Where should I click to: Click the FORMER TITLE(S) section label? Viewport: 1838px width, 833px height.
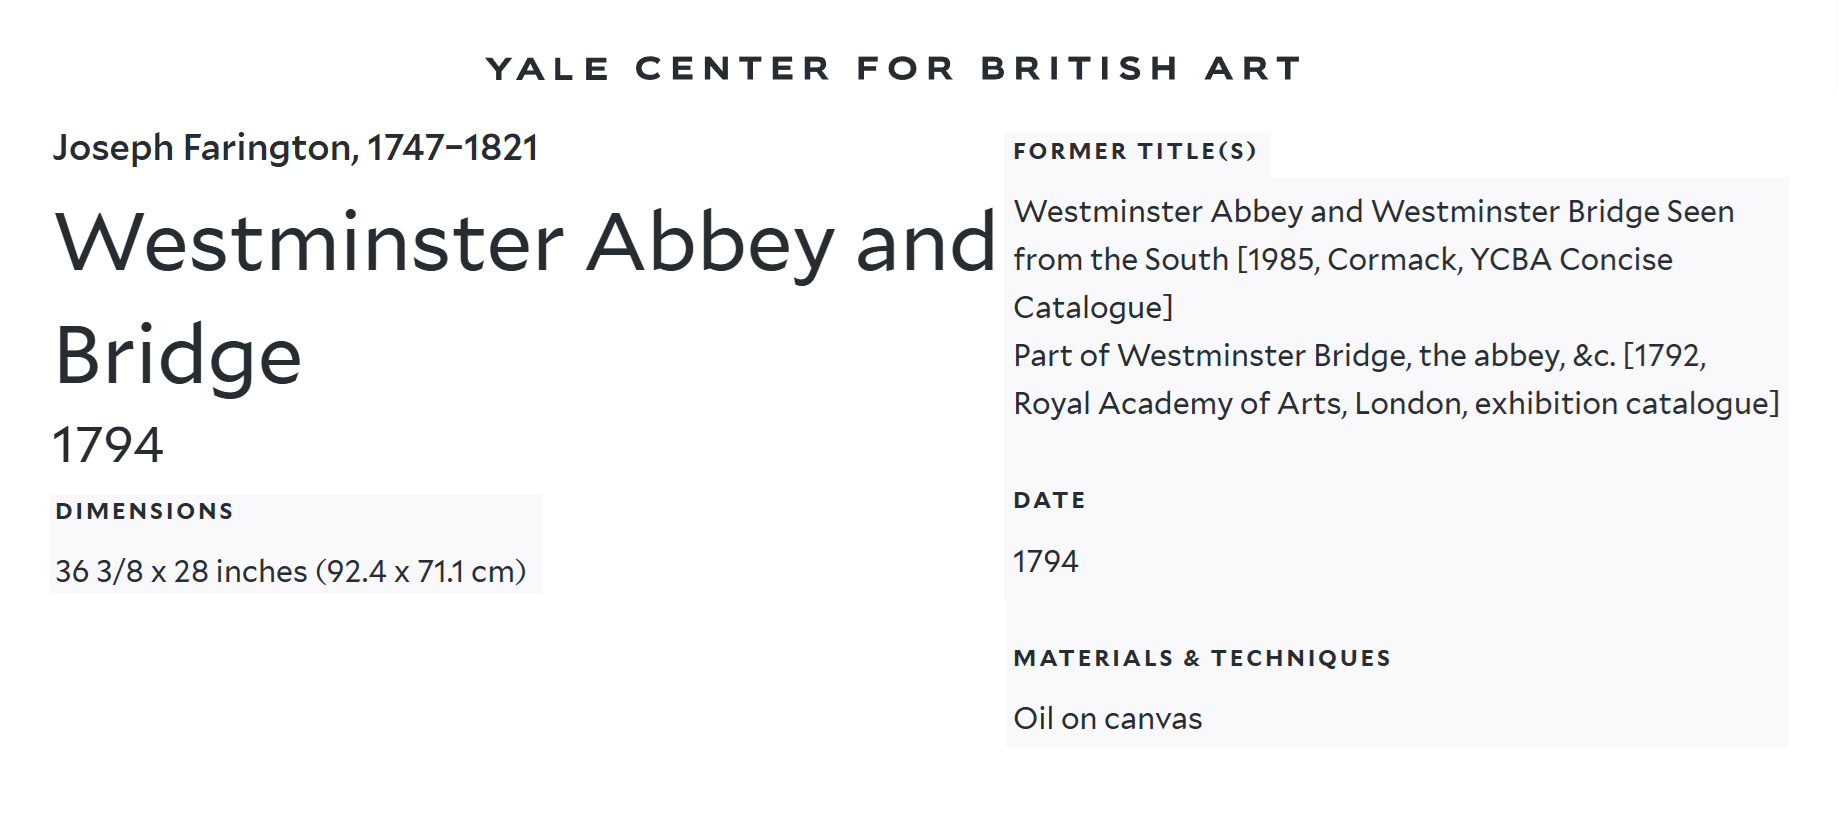[1134, 151]
